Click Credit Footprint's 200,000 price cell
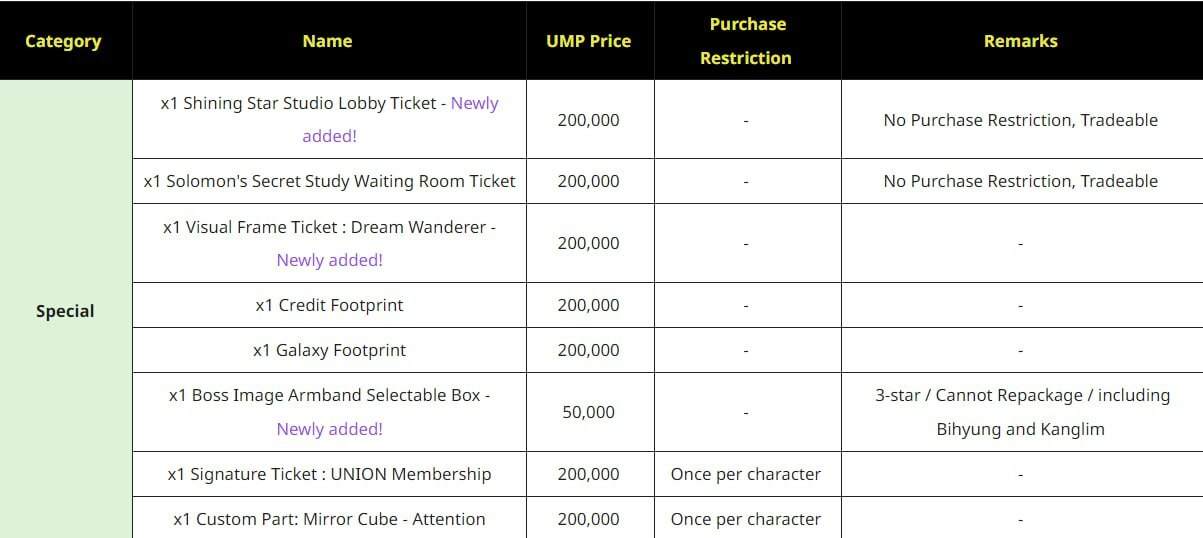The height and width of the screenshot is (538, 1203). click(588, 305)
